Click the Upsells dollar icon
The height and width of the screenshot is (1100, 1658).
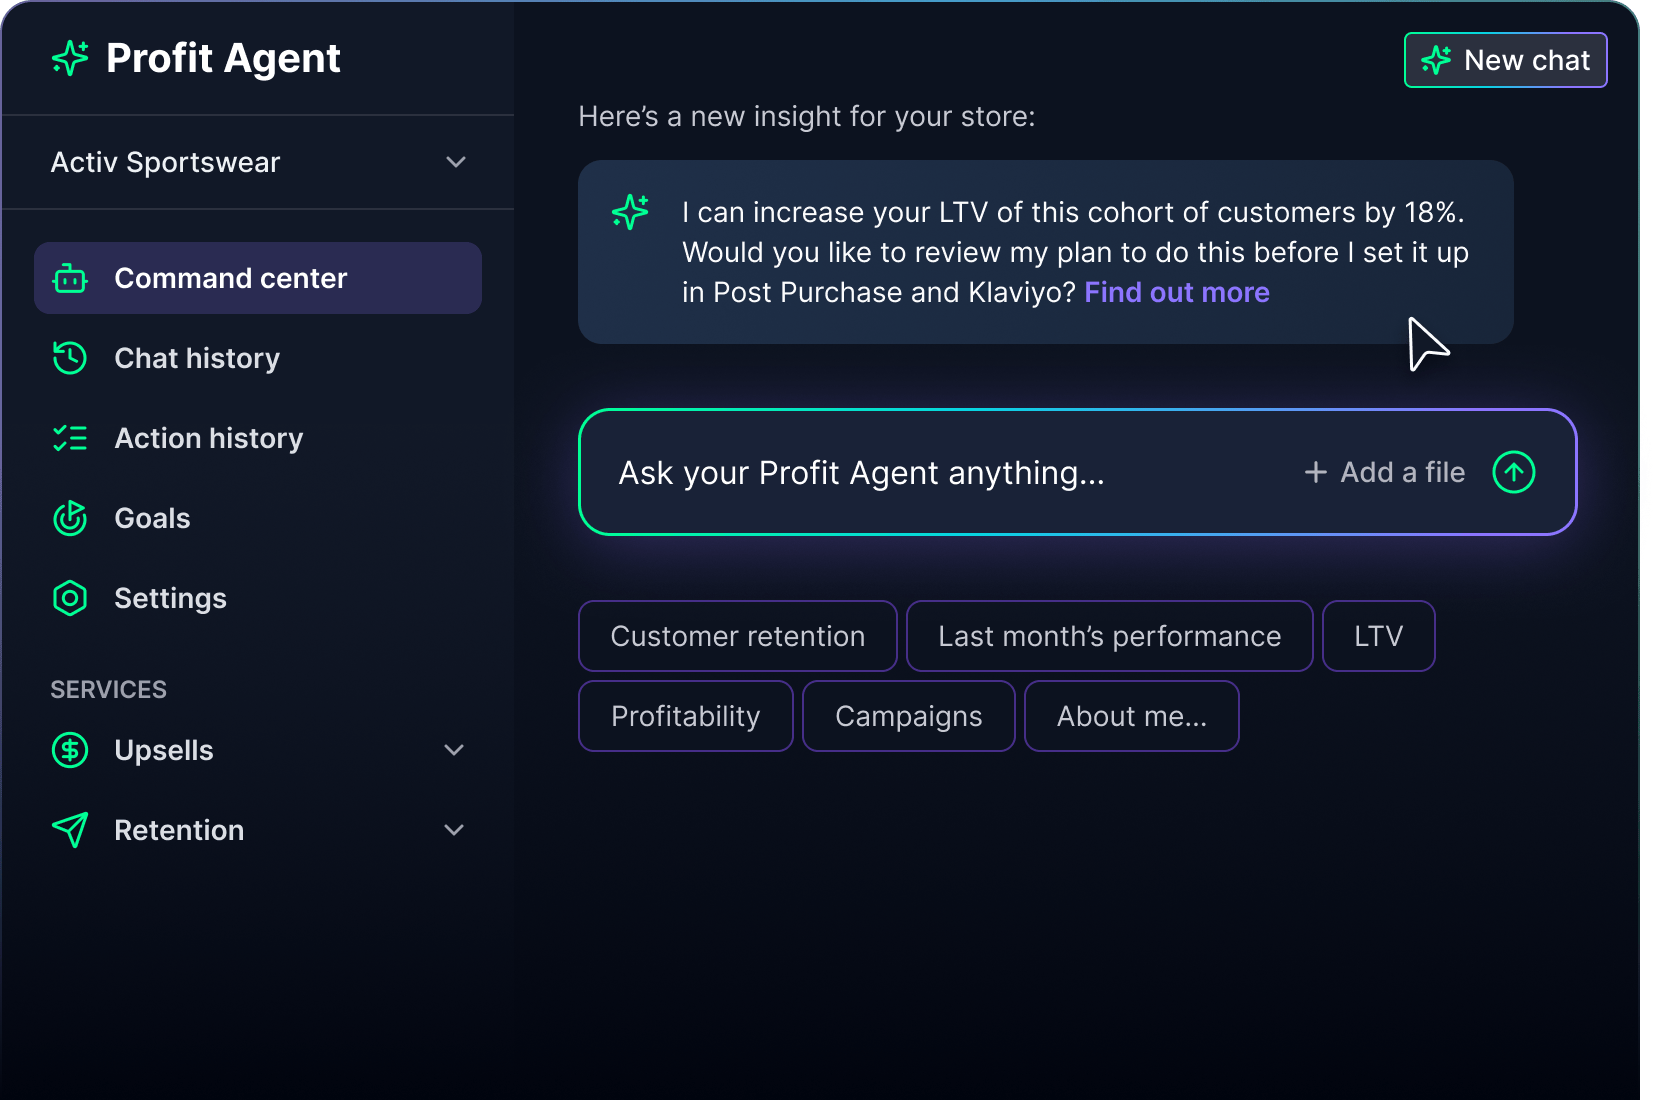click(x=70, y=750)
